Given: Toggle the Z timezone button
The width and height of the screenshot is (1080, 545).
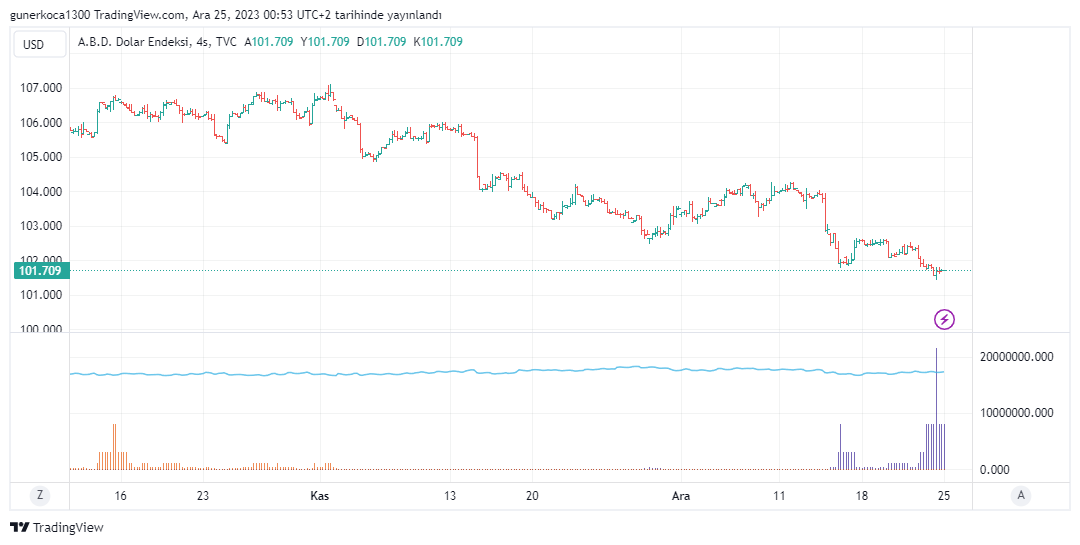Looking at the screenshot, I should tap(40, 495).
